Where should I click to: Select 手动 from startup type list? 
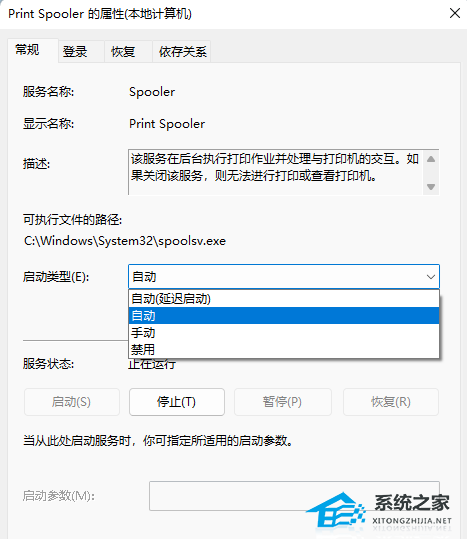coord(284,332)
